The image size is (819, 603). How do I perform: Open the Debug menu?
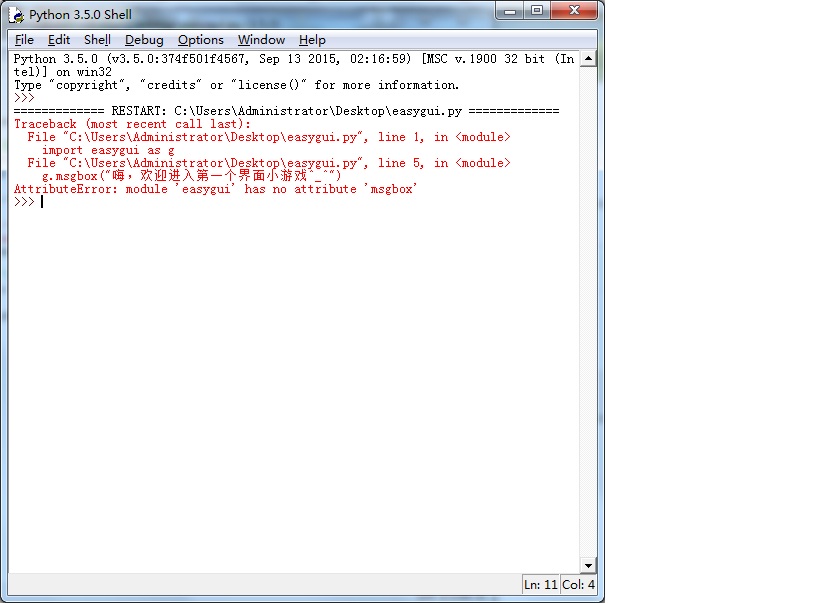144,40
